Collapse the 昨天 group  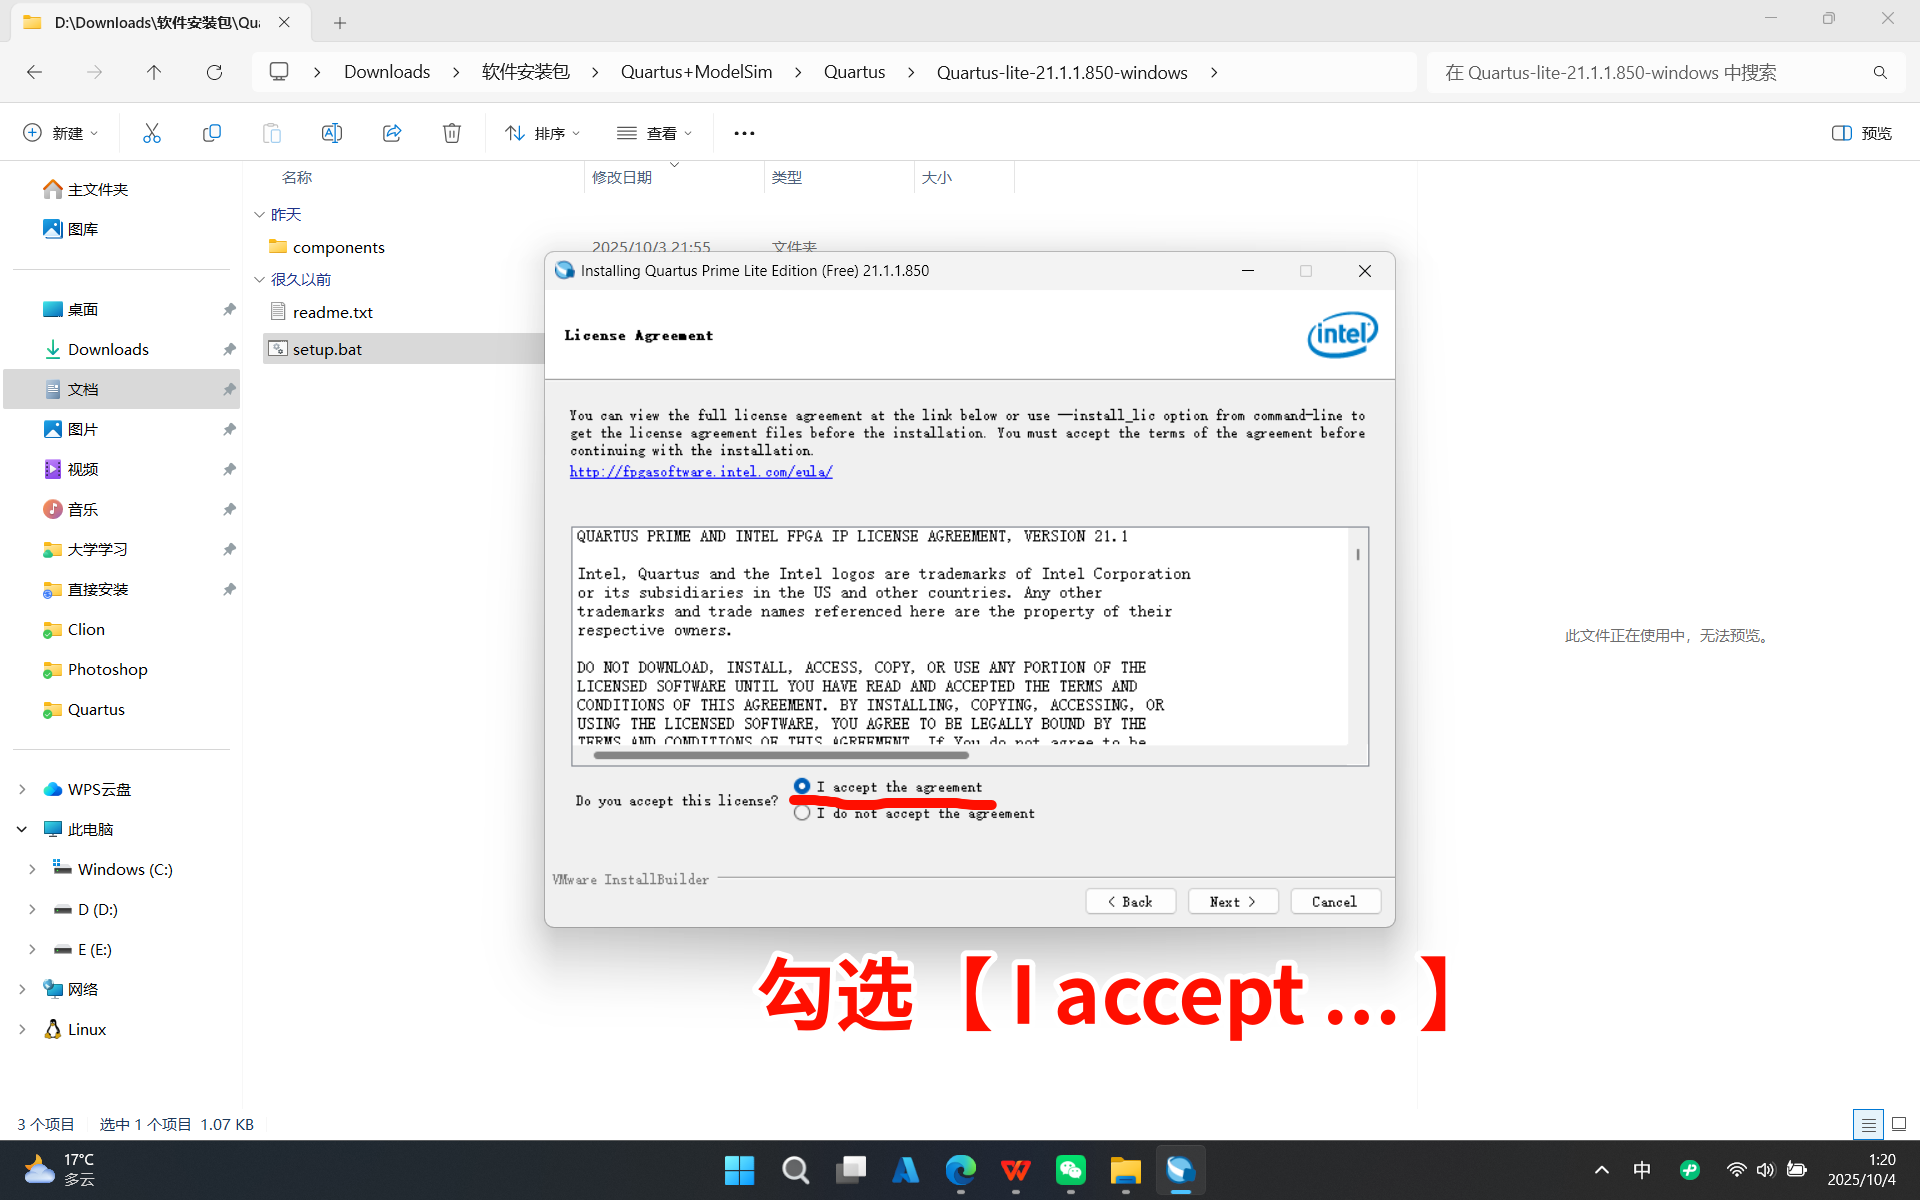260,215
